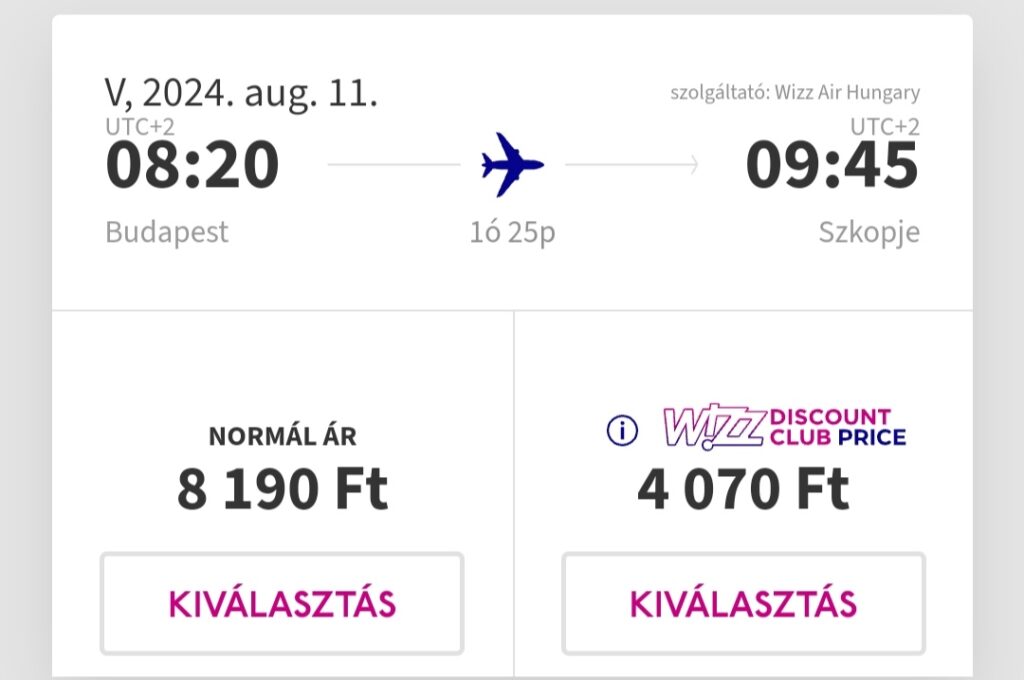Click the Wizz Discount Club info icon
This screenshot has width=1024, height=680.
[622, 431]
